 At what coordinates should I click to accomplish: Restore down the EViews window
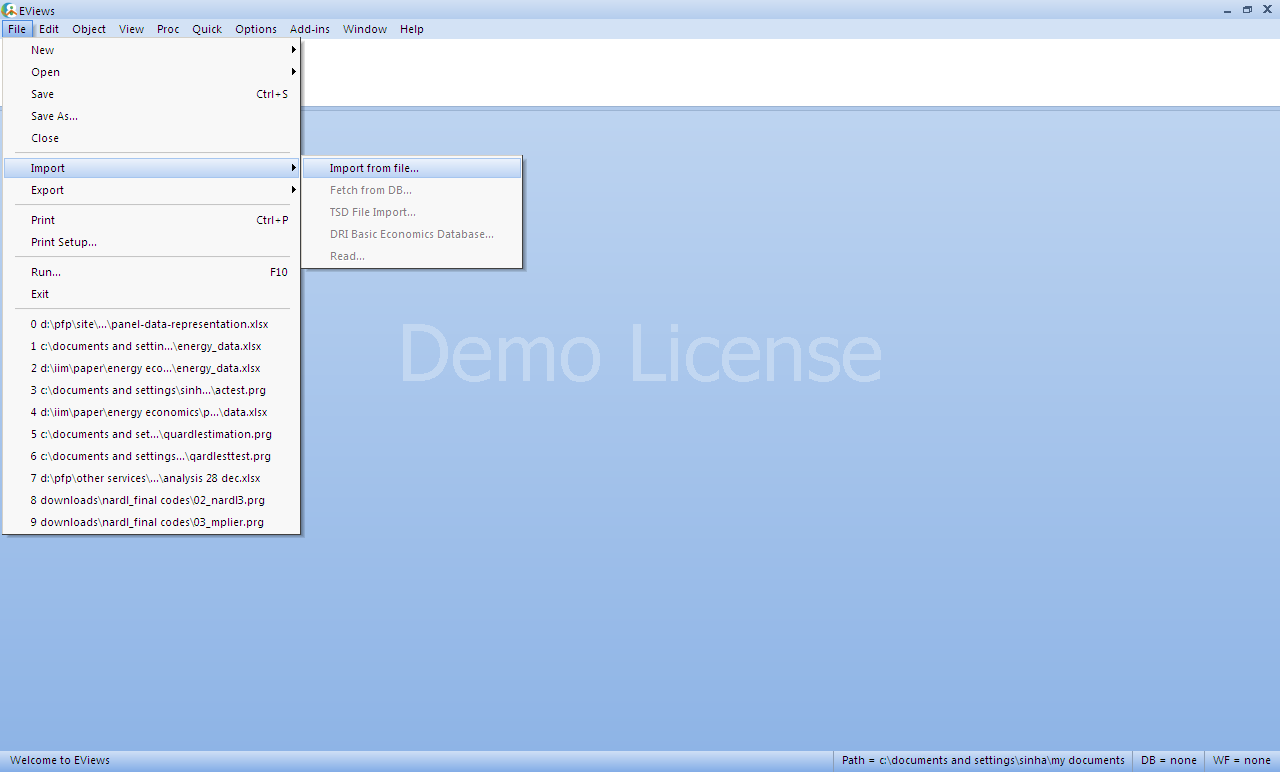pos(1247,9)
